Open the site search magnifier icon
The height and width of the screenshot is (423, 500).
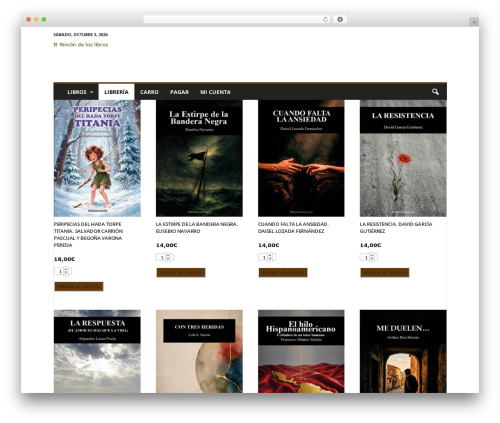tap(435, 92)
